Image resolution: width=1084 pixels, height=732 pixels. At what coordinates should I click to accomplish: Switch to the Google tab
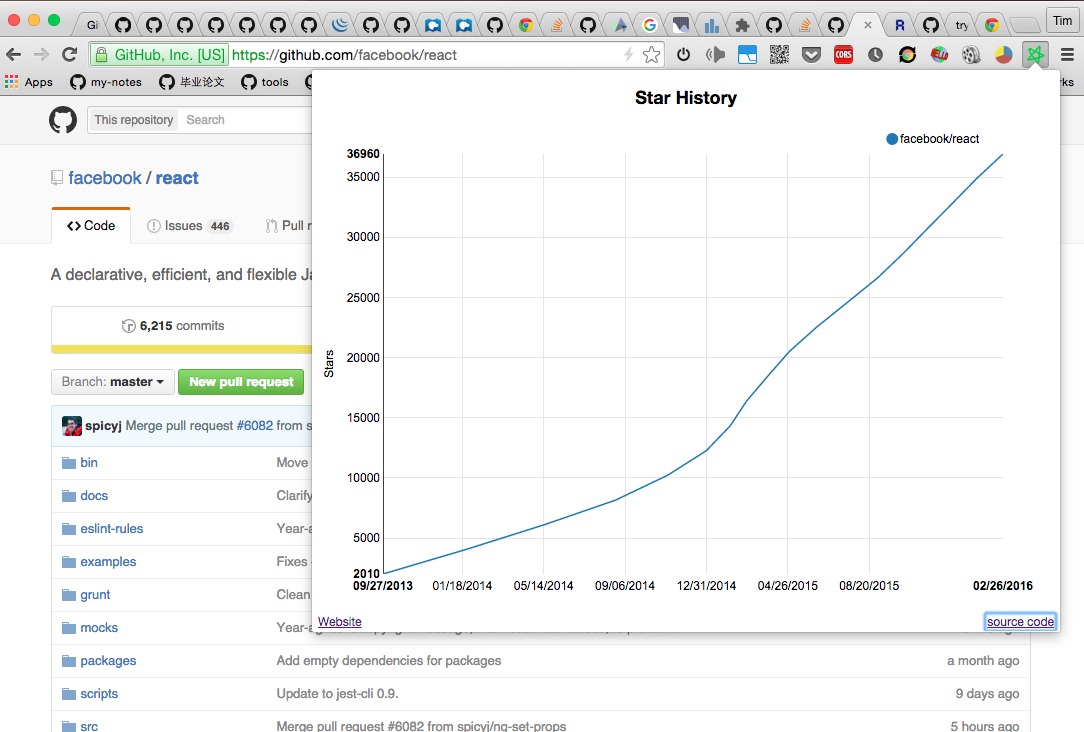pyautogui.click(x=649, y=26)
